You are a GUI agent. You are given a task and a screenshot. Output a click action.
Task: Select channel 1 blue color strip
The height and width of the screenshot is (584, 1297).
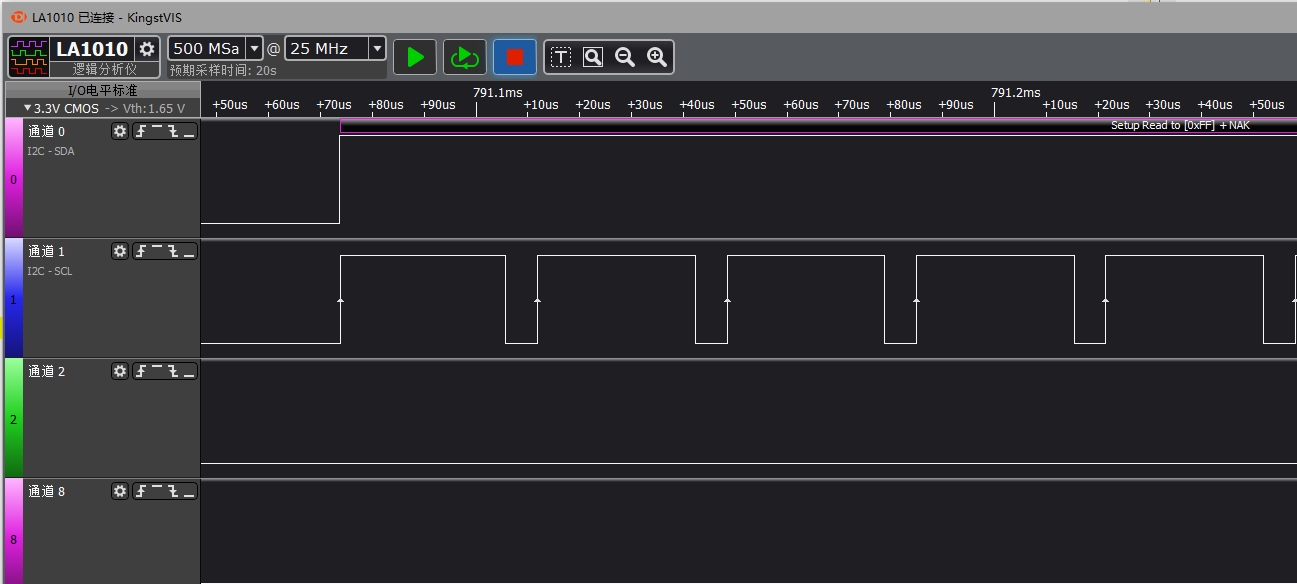(x=13, y=298)
